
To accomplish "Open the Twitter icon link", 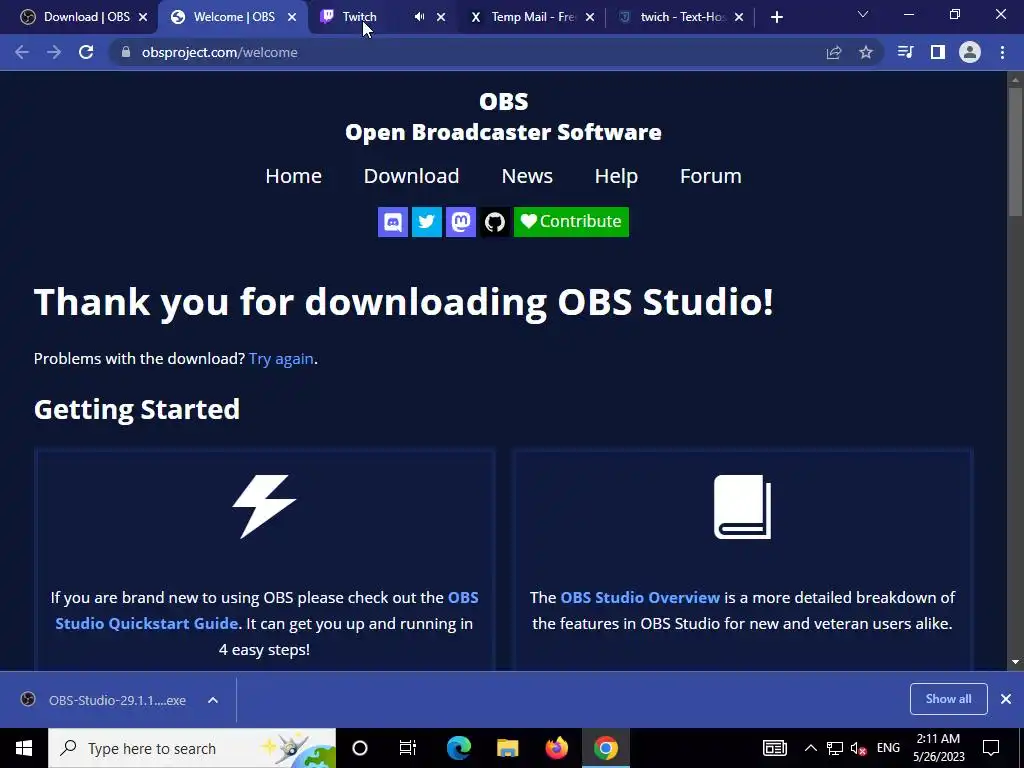I will (426, 222).
